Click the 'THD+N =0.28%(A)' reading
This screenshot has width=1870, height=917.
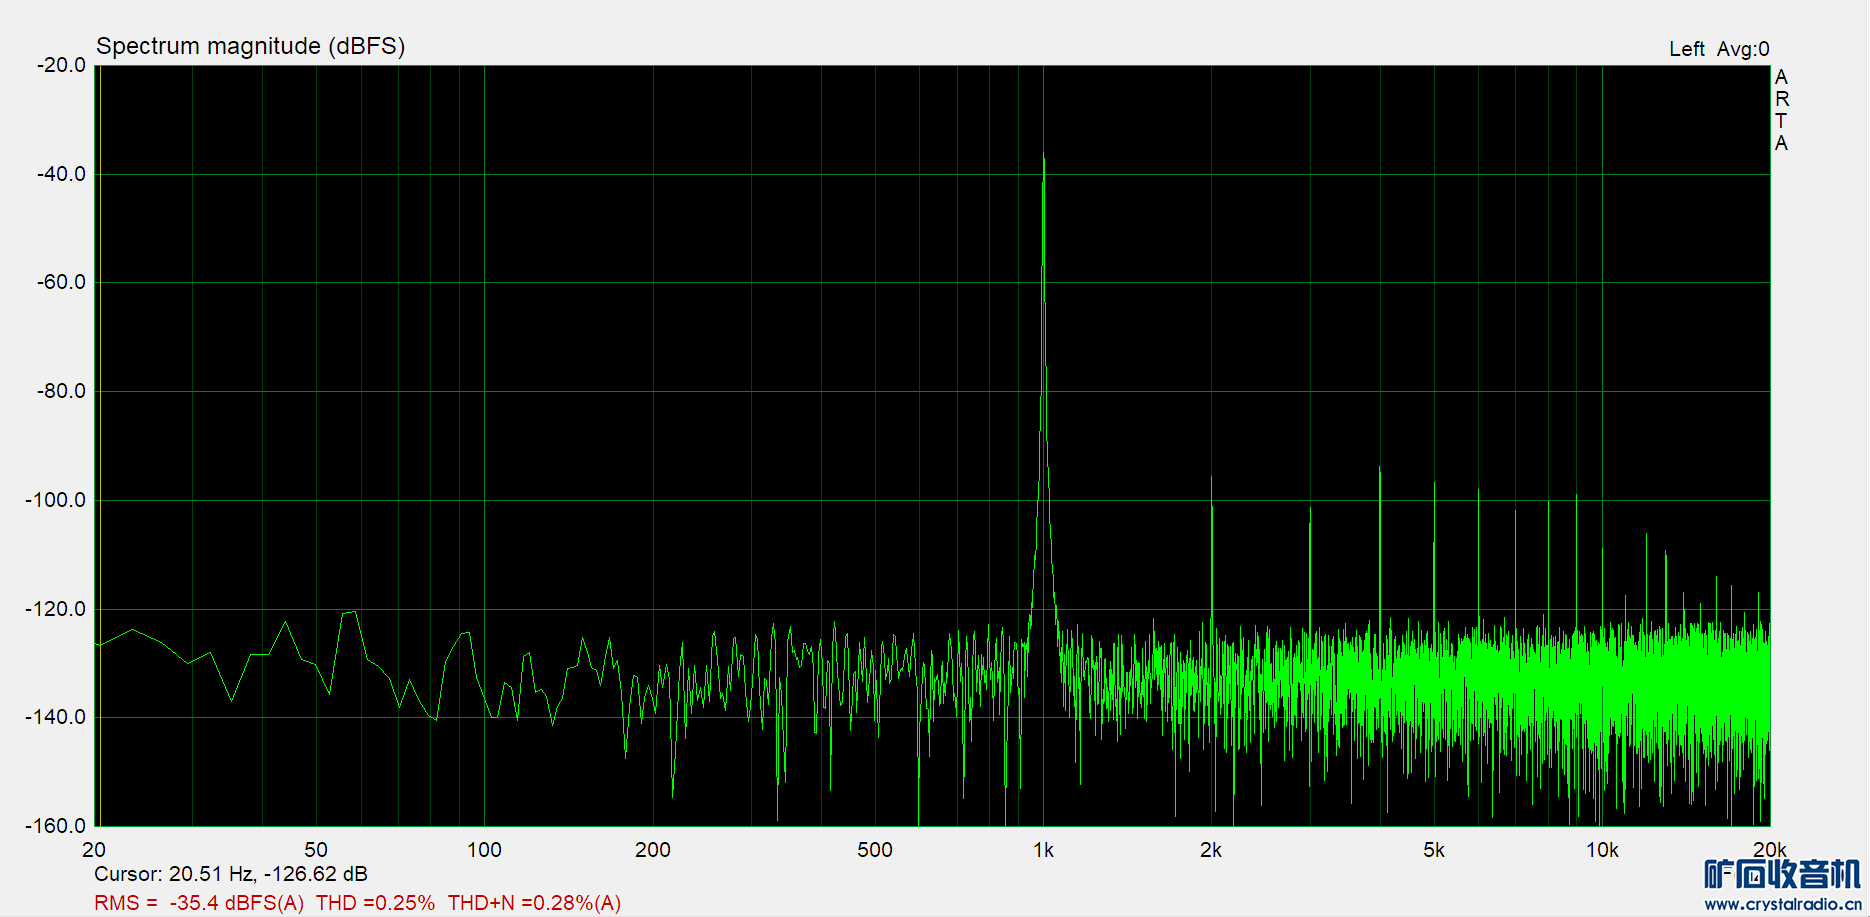[x=534, y=903]
